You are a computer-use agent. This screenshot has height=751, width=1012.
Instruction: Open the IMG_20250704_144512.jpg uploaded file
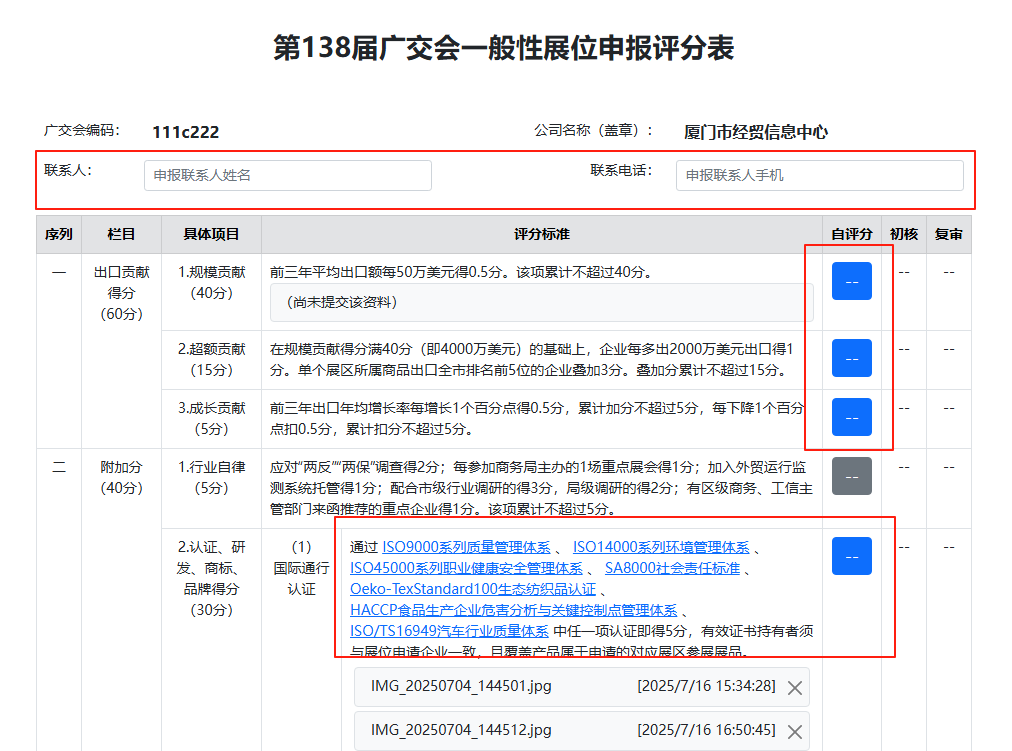(461, 731)
